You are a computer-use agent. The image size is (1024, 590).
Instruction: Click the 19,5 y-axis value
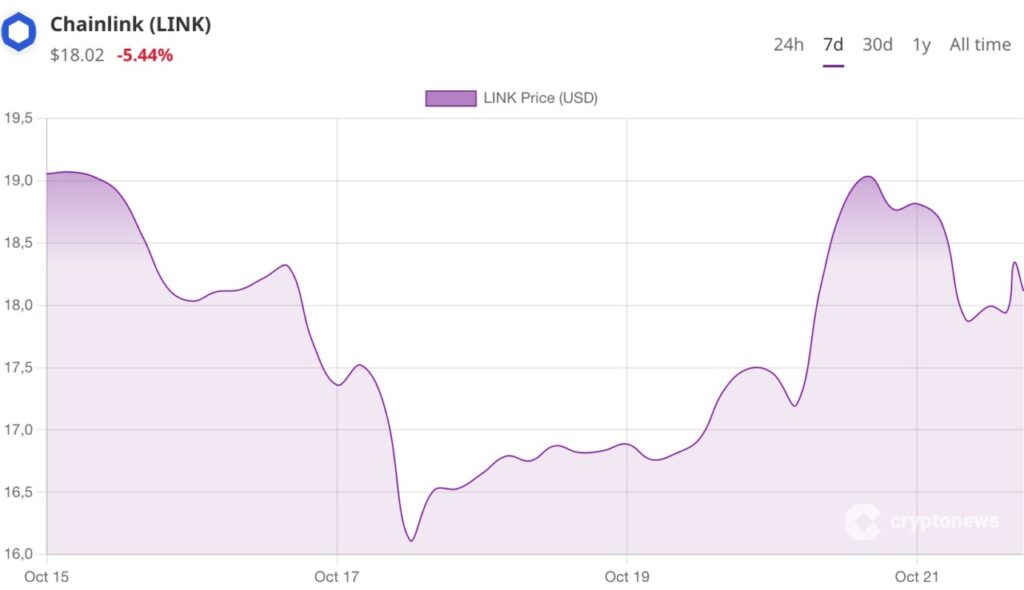[19, 119]
